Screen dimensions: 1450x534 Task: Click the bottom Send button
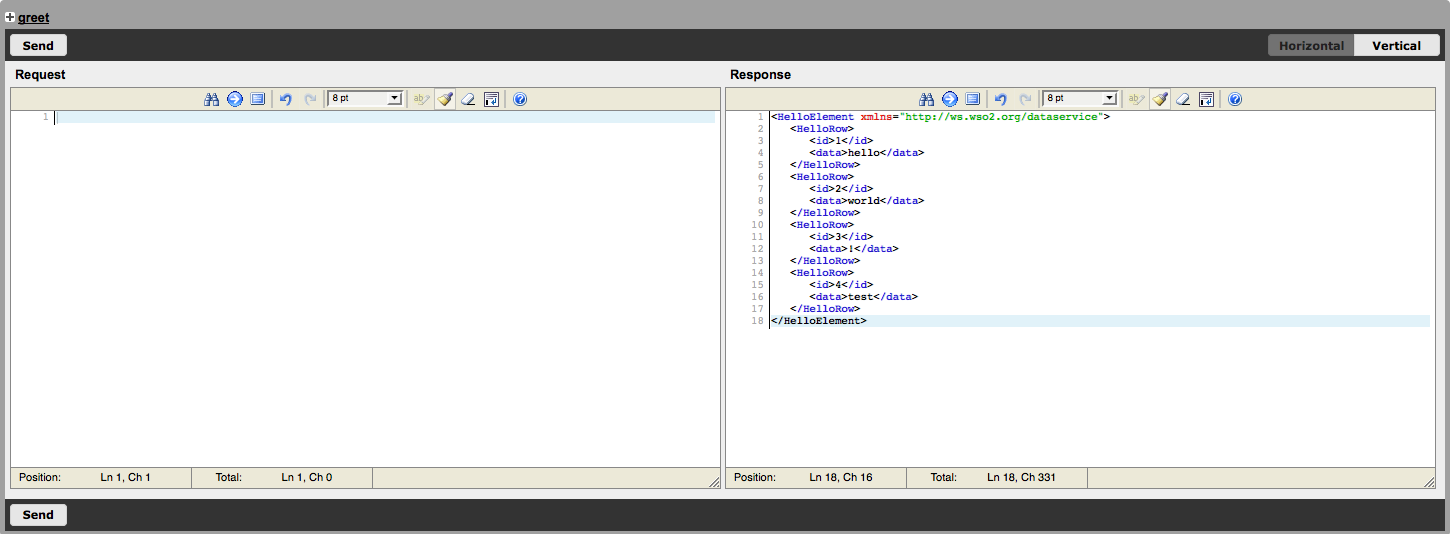38,515
